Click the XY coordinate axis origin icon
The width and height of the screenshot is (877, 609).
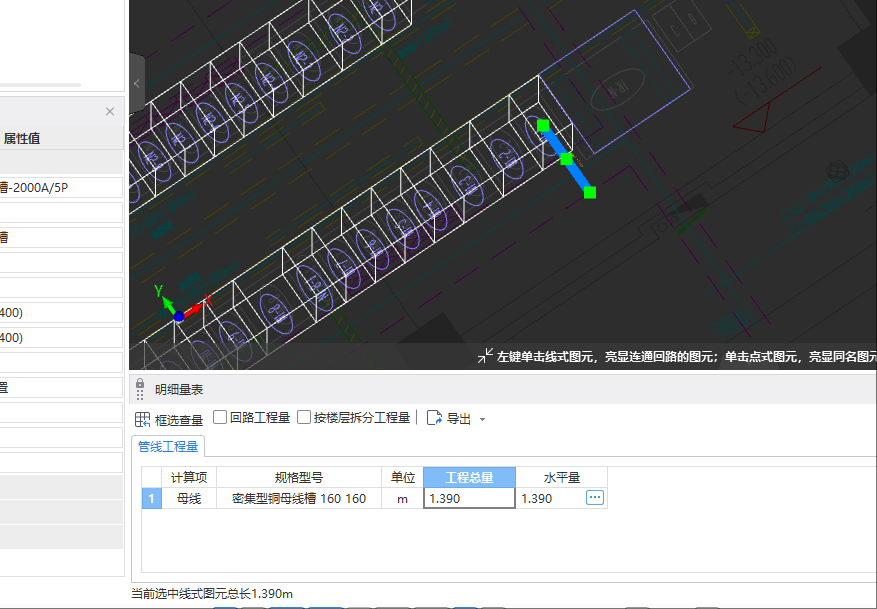pyautogui.click(x=179, y=317)
